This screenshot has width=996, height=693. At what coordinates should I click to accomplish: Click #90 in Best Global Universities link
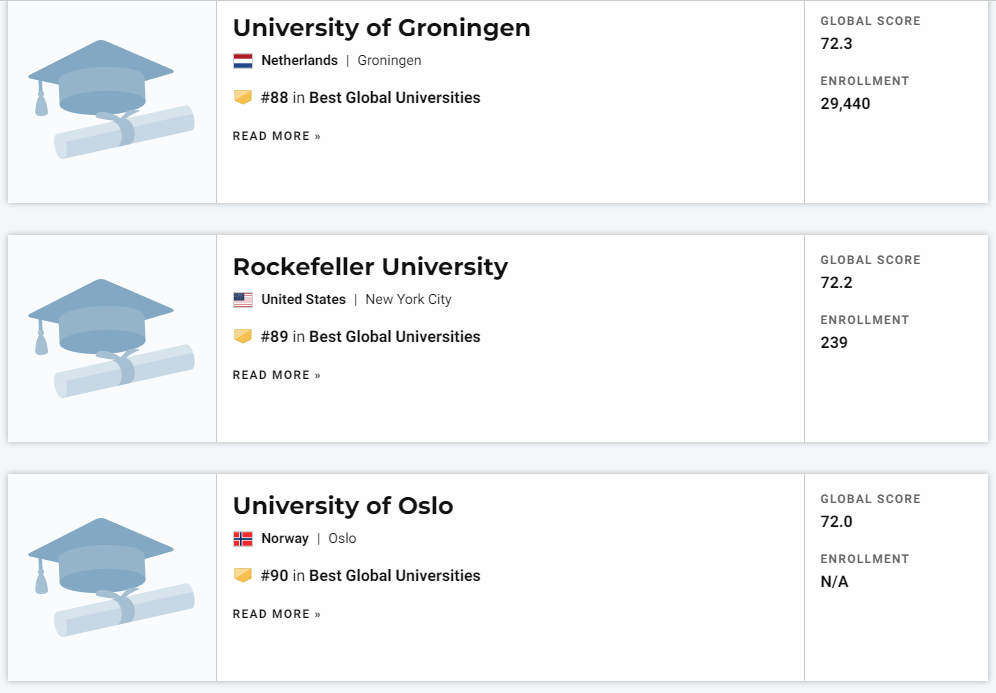(x=370, y=575)
